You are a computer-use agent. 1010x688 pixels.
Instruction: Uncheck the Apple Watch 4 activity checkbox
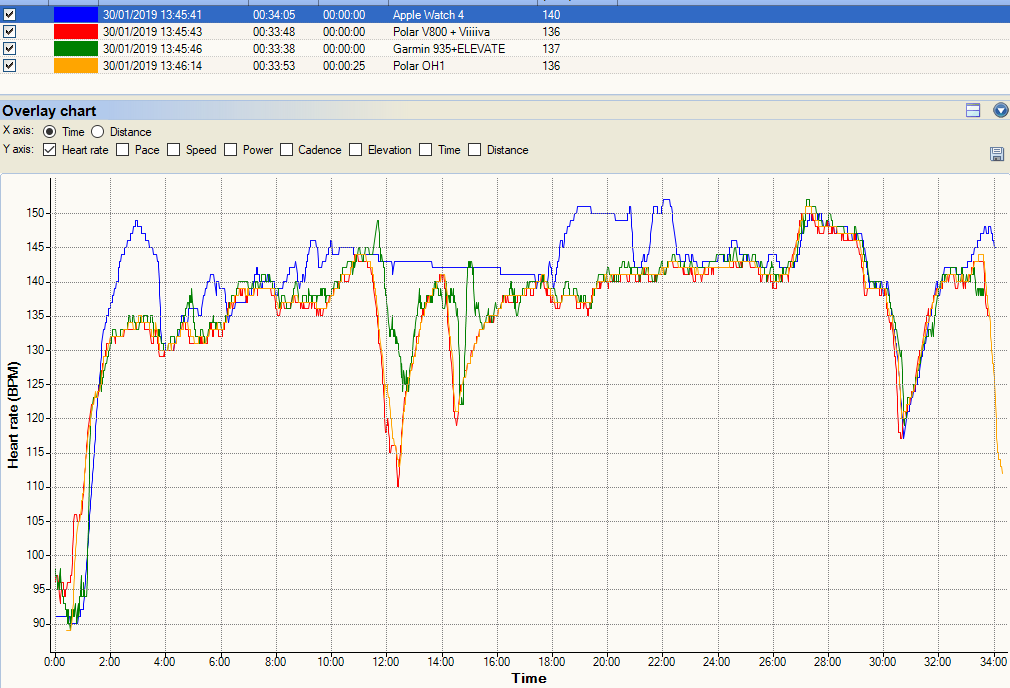click(10, 15)
